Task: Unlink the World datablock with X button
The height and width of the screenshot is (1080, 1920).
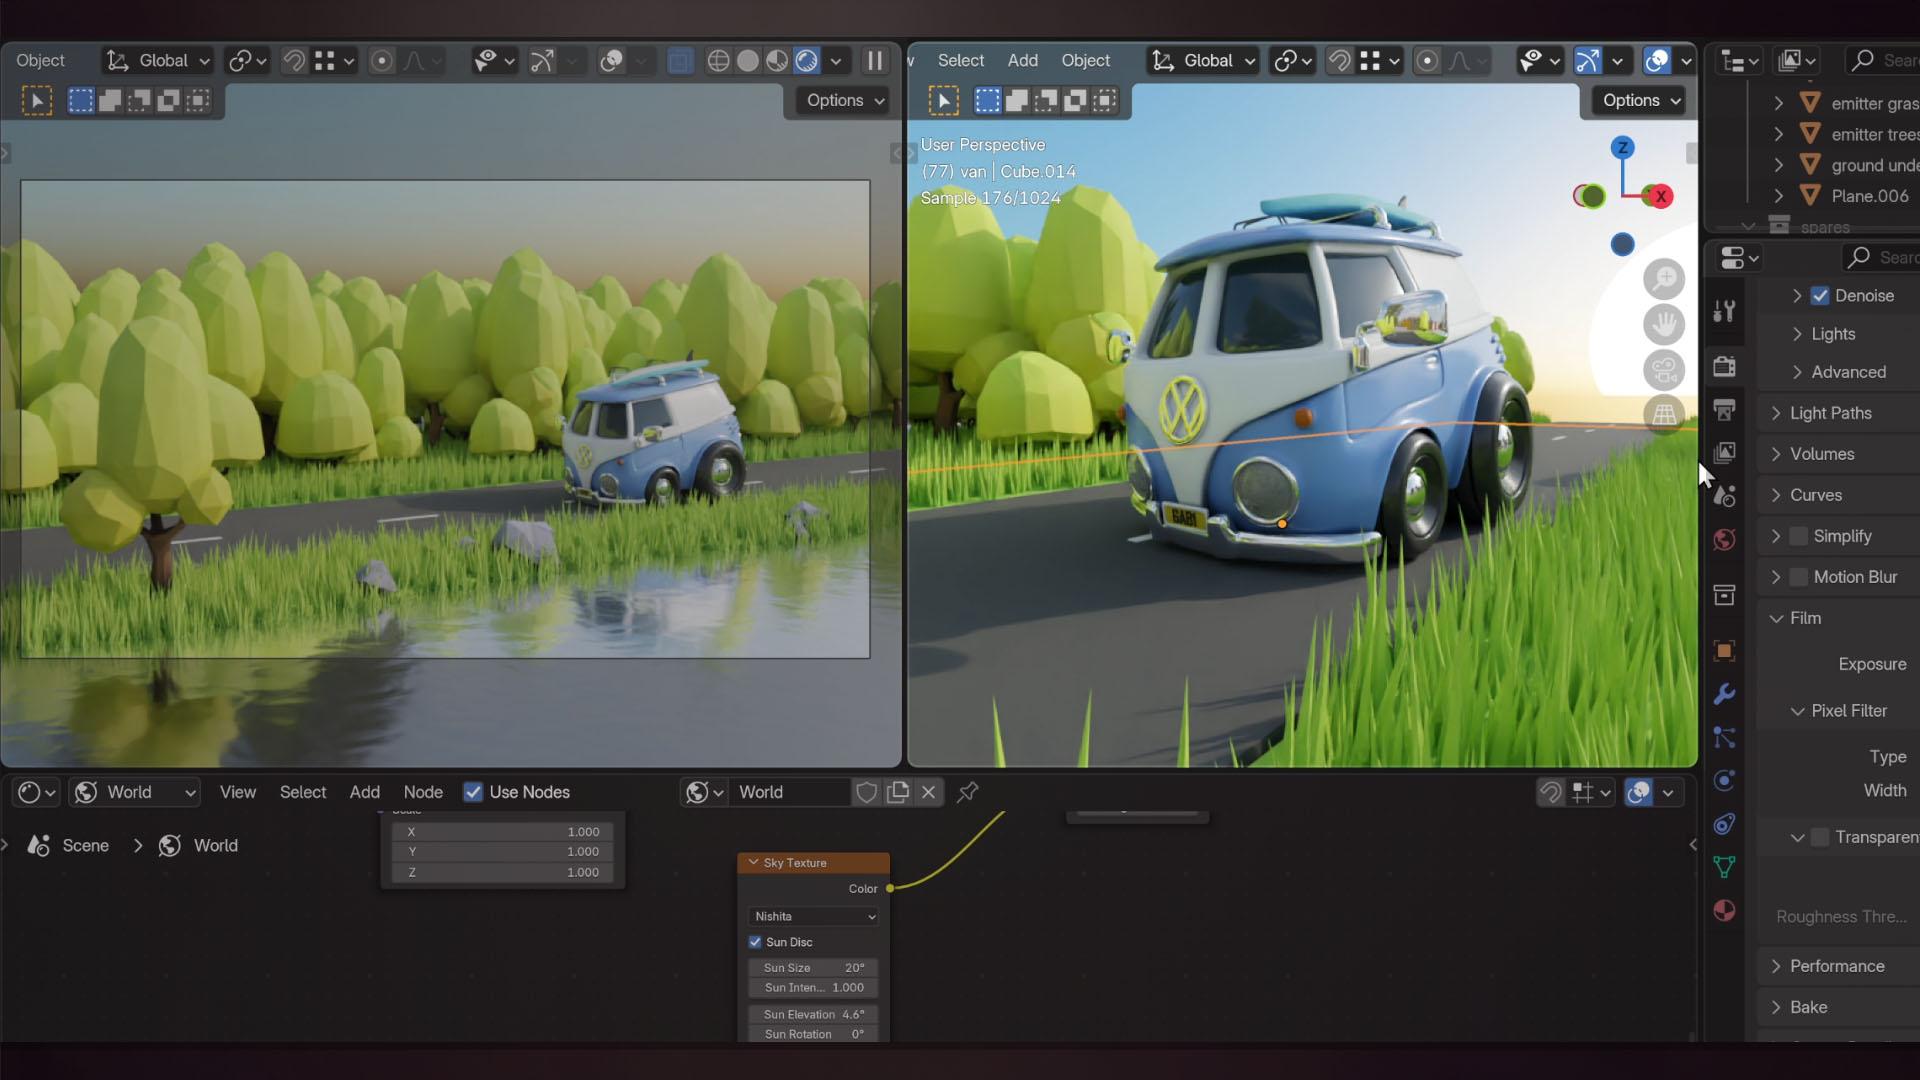Action: tap(929, 792)
